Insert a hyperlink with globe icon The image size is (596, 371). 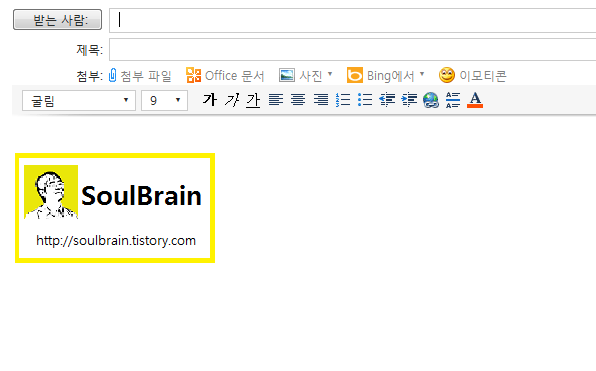pyautogui.click(x=431, y=100)
